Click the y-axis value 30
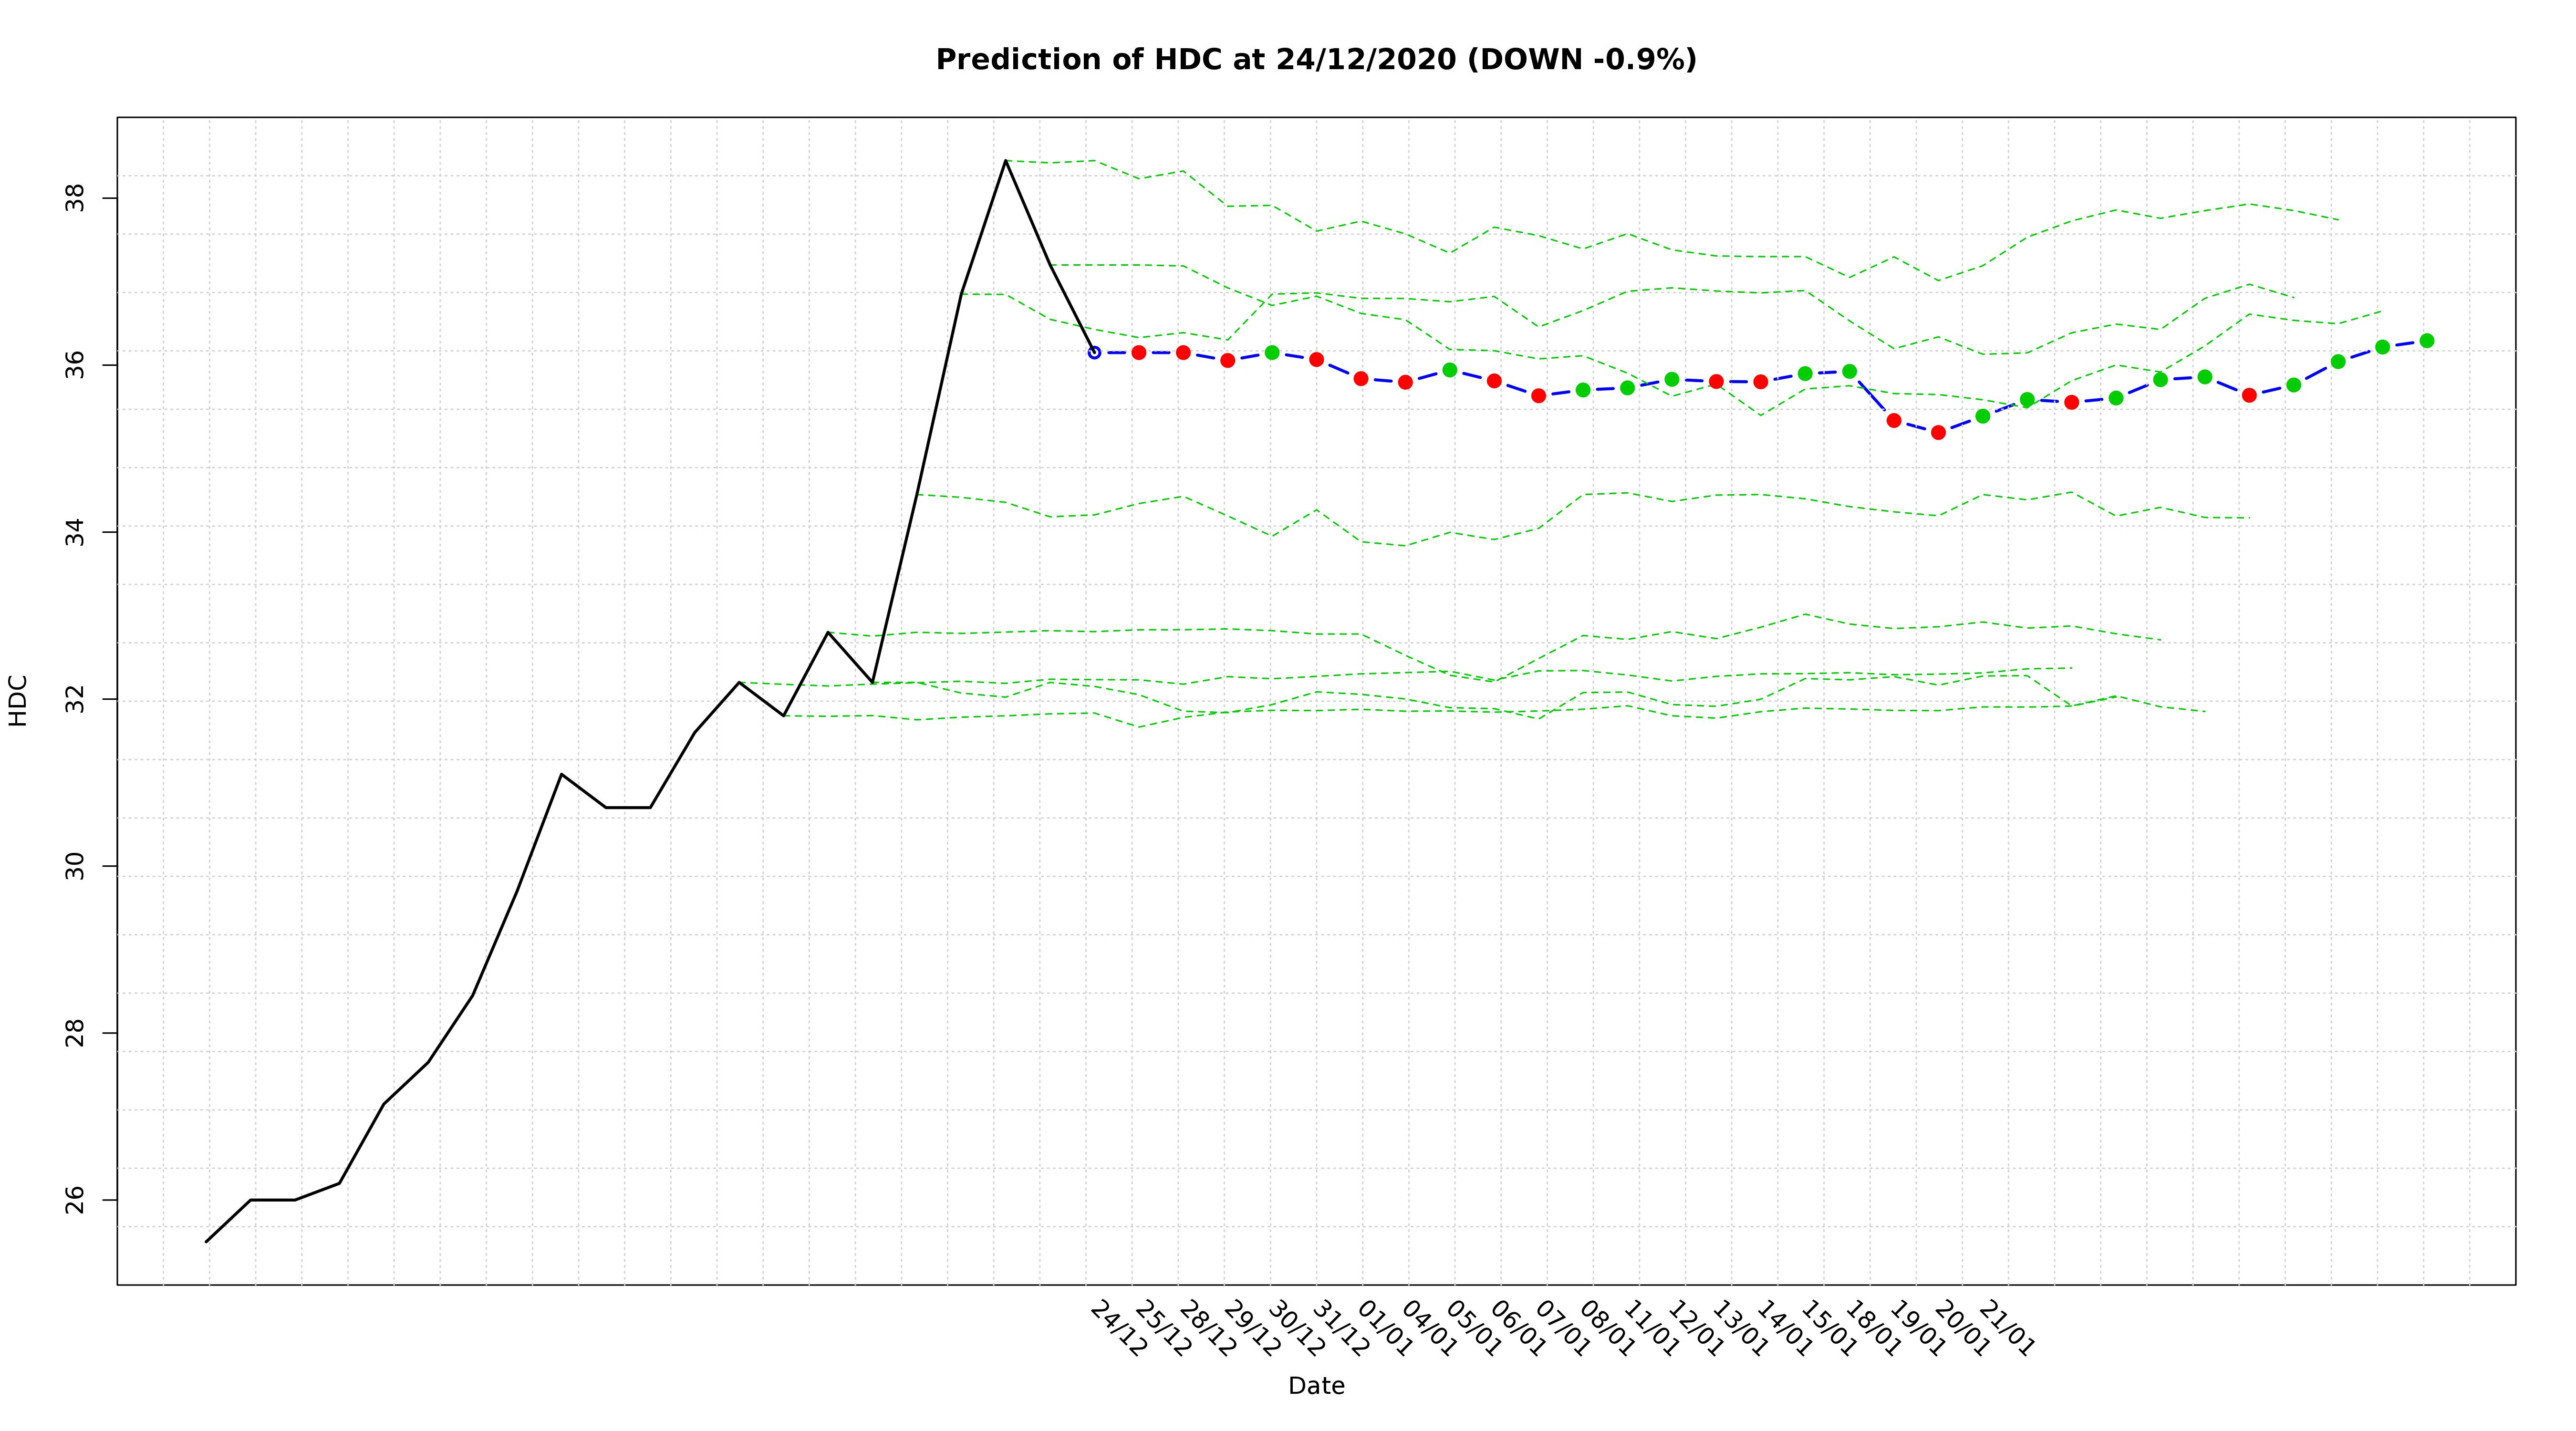Viewport: 2576px width, 1431px height. coord(76,866)
